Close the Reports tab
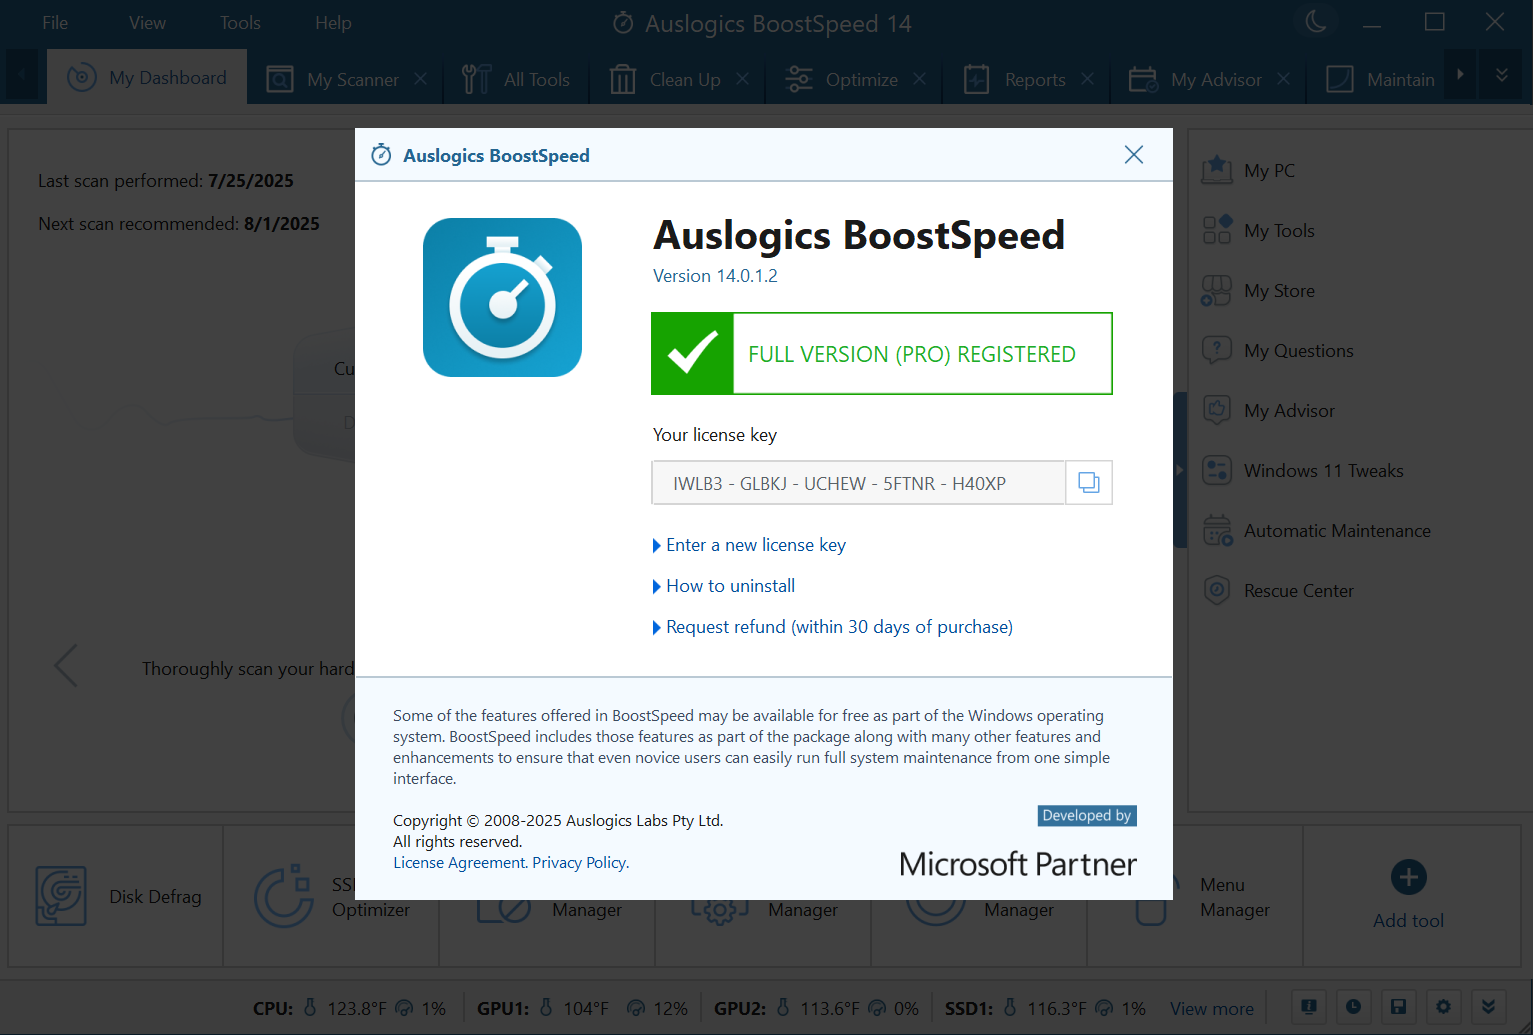 coord(1088,78)
